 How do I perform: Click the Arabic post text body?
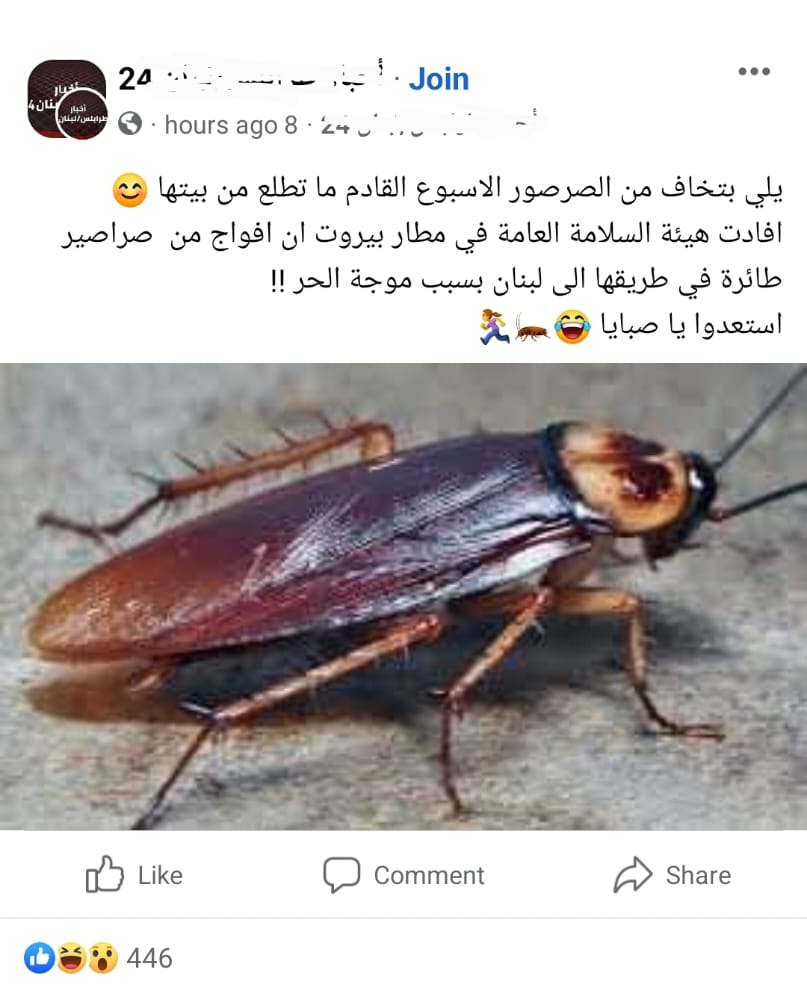422,257
